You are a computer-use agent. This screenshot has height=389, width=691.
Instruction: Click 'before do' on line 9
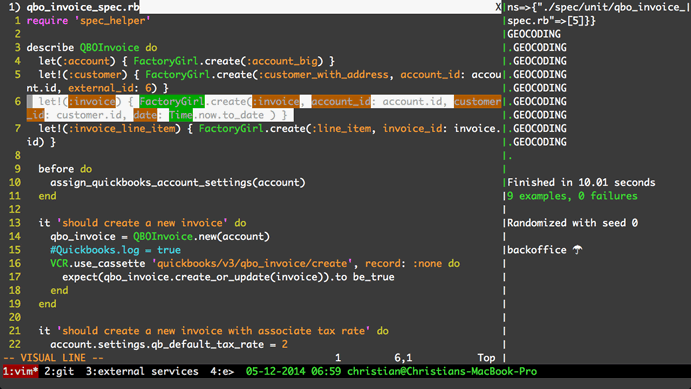point(65,169)
